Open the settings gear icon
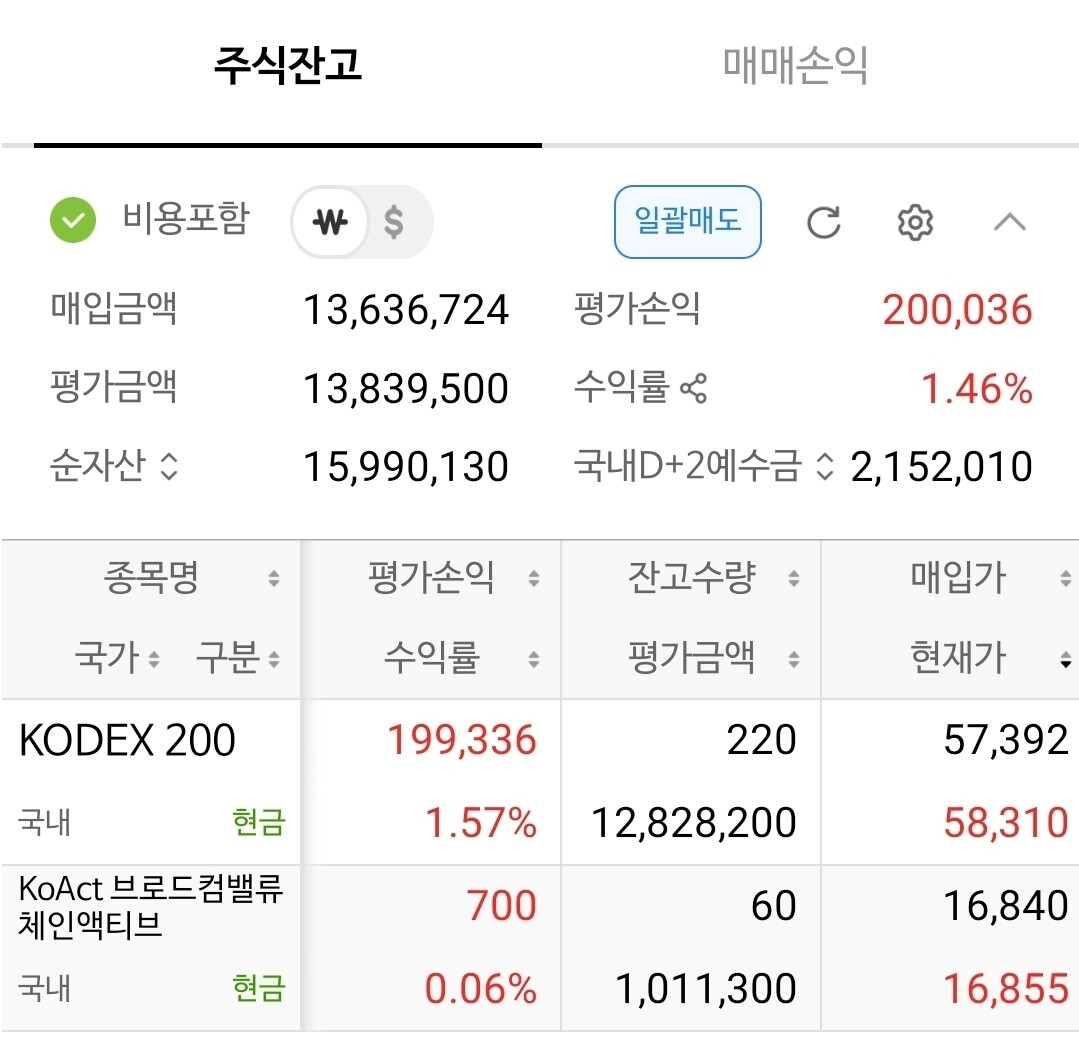1079x1049 pixels. pos(915,222)
